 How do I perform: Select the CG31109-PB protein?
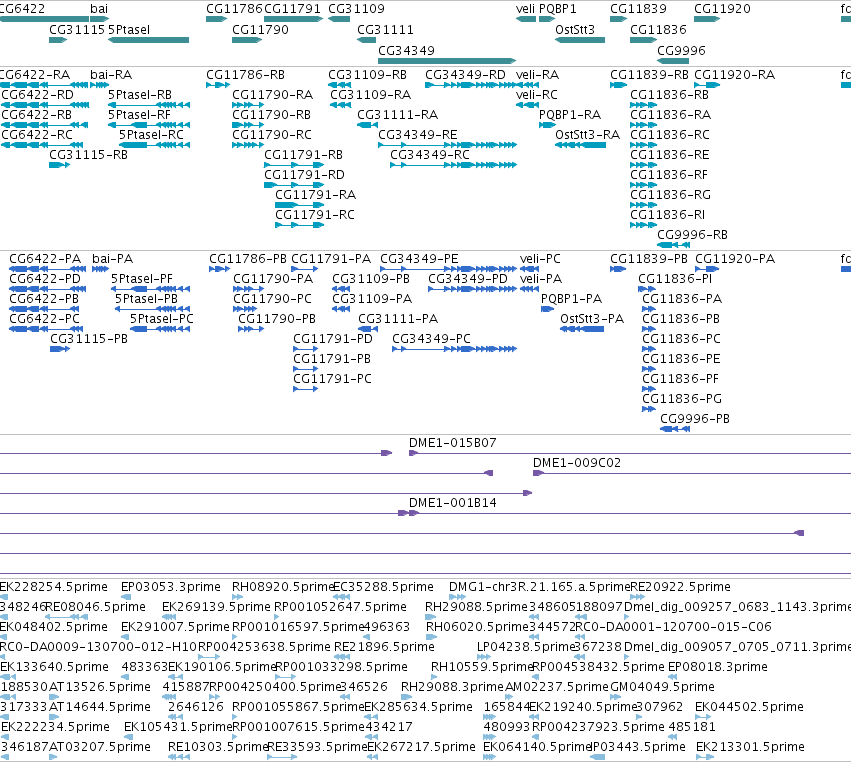(x=341, y=289)
